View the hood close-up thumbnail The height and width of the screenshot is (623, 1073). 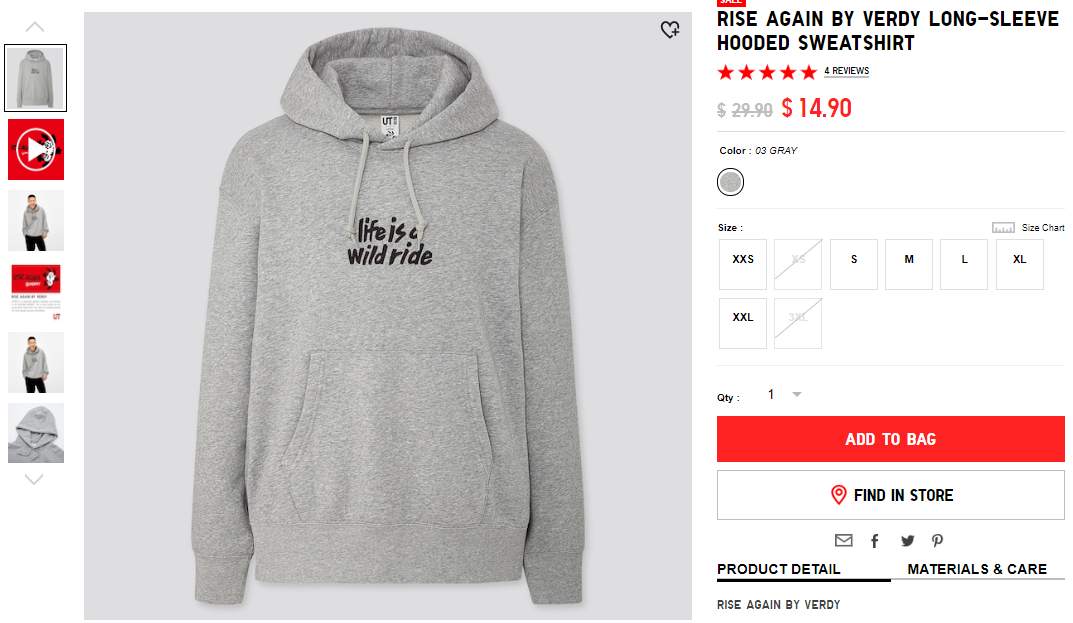(x=36, y=433)
